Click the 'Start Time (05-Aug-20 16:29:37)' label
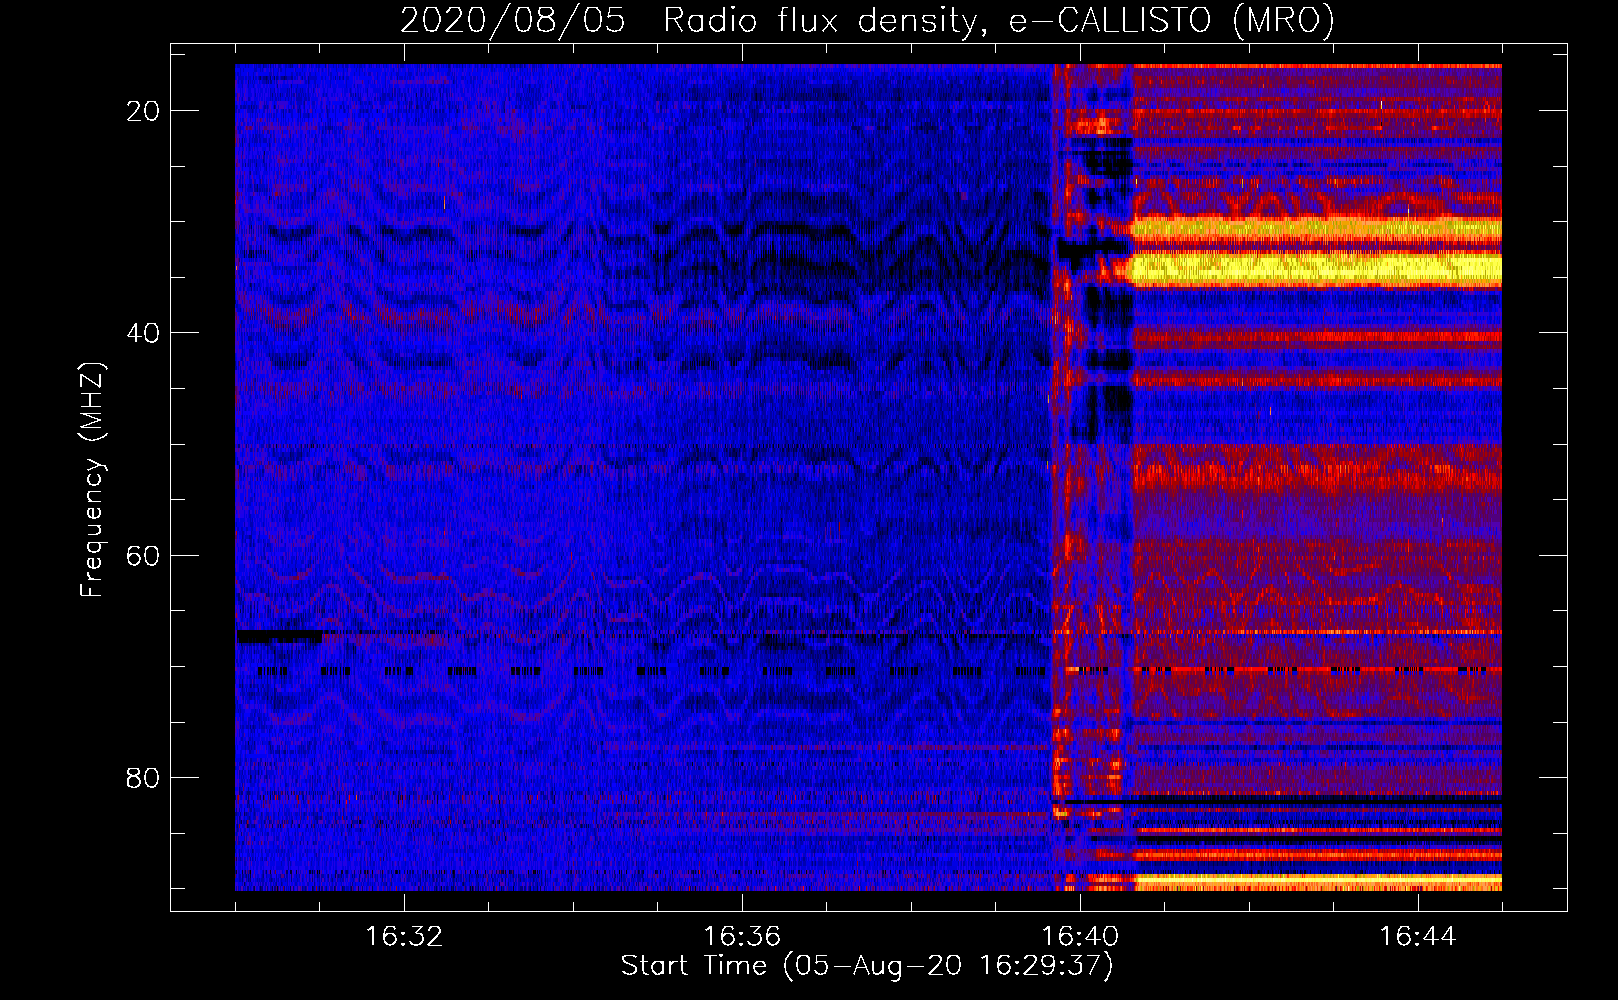 click(867, 966)
